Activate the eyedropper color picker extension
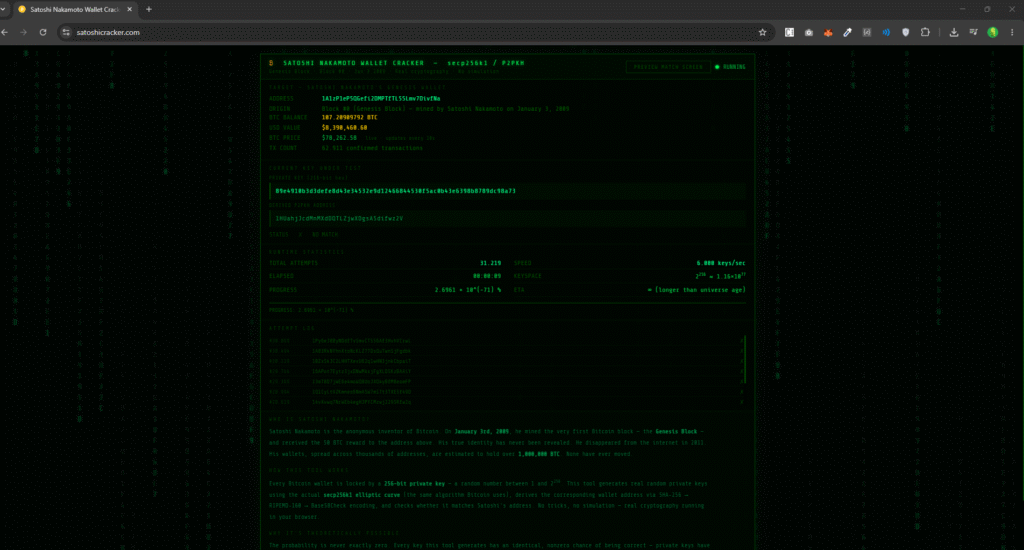1024x550 pixels. (847, 32)
